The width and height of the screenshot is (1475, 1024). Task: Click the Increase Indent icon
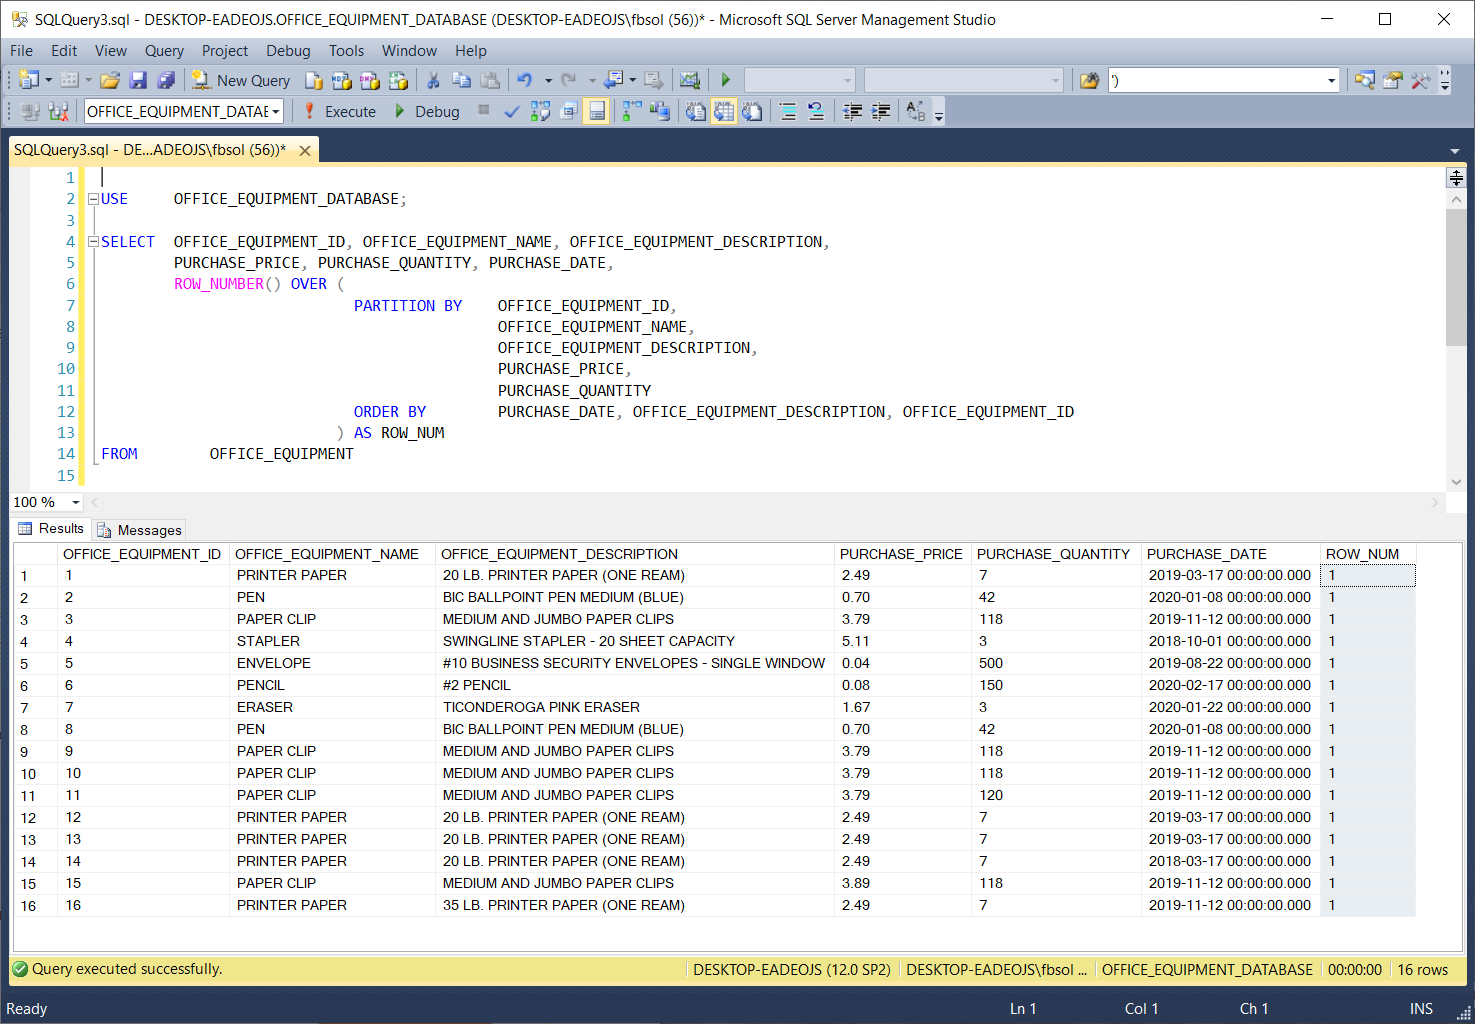pyautogui.click(x=881, y=111)
